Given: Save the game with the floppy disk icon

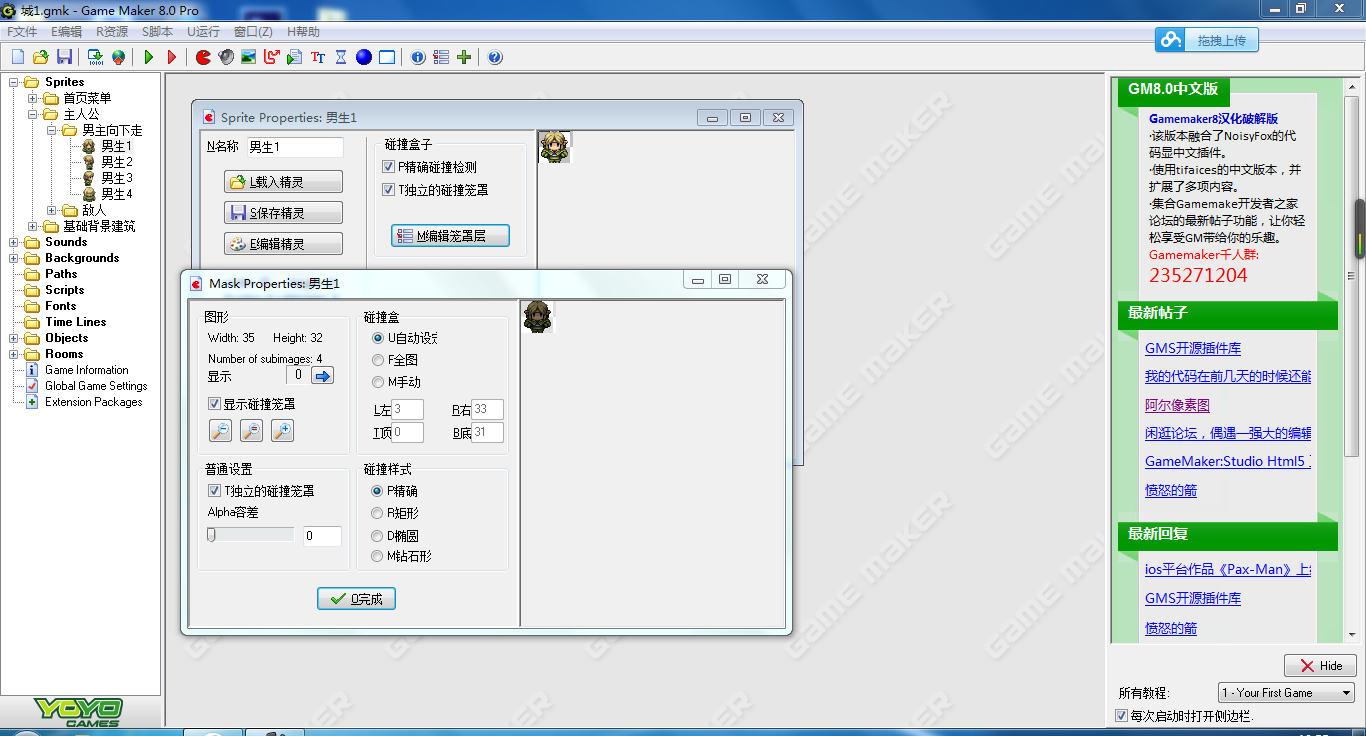Looking at the screenshot, I should (64, 57).
